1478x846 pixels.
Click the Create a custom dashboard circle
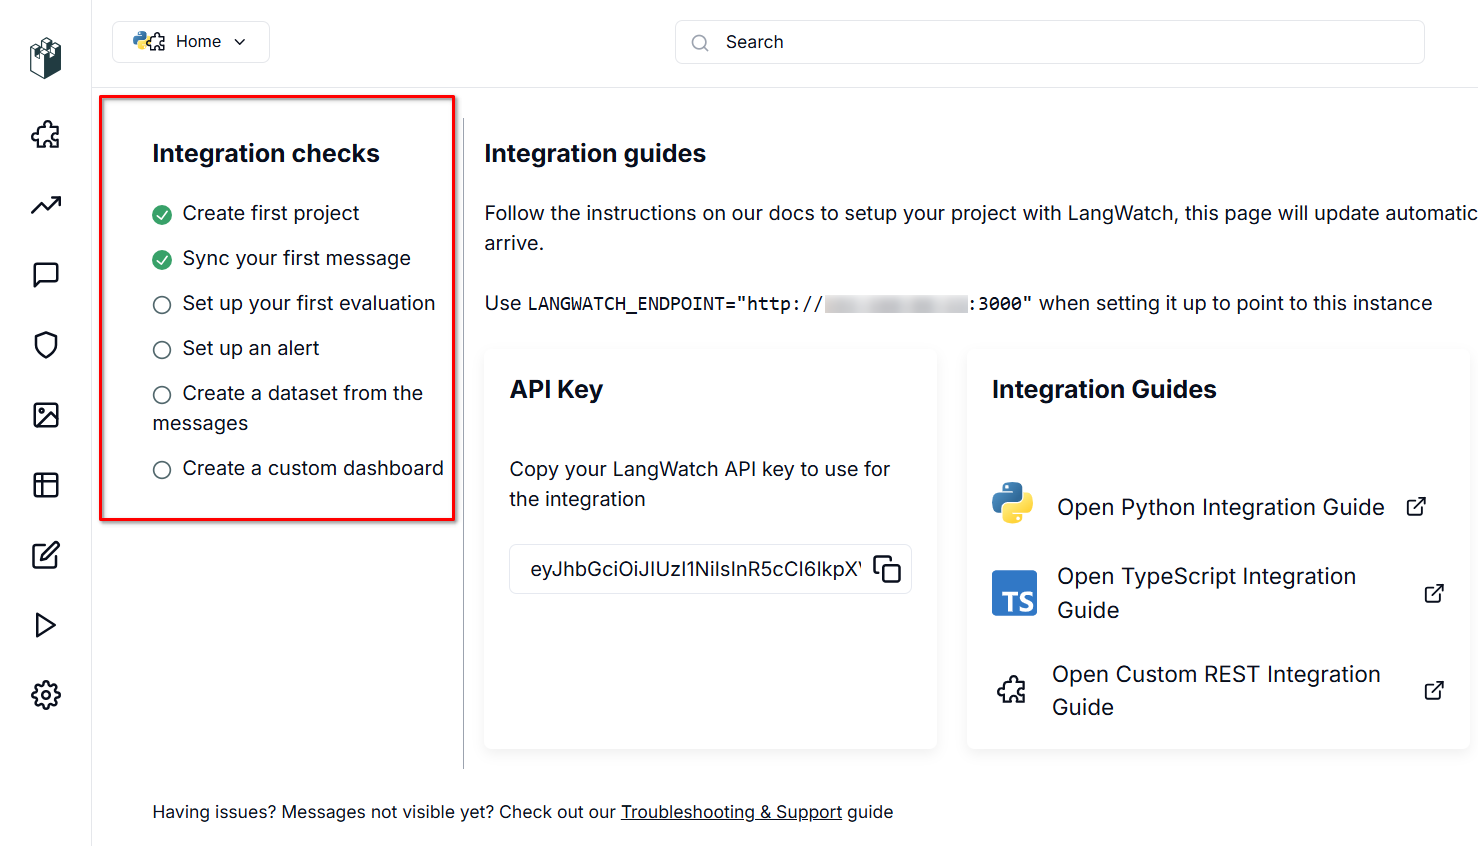click(162, 470)
